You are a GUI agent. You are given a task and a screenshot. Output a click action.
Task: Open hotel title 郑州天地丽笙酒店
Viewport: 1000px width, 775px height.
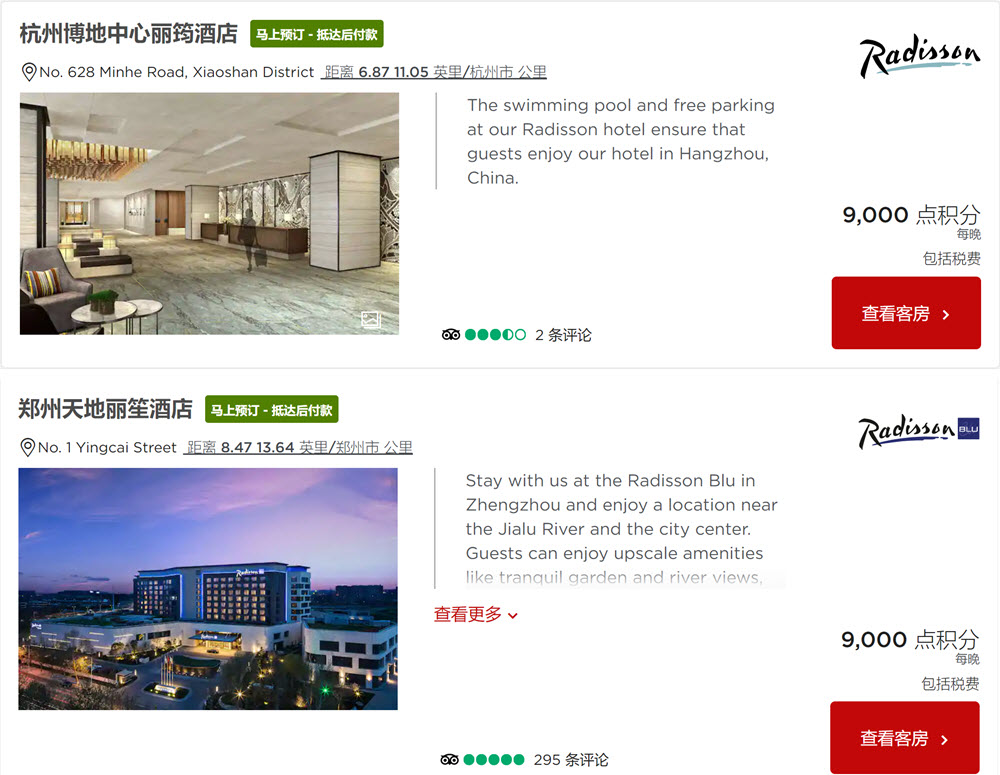point(105,409)
